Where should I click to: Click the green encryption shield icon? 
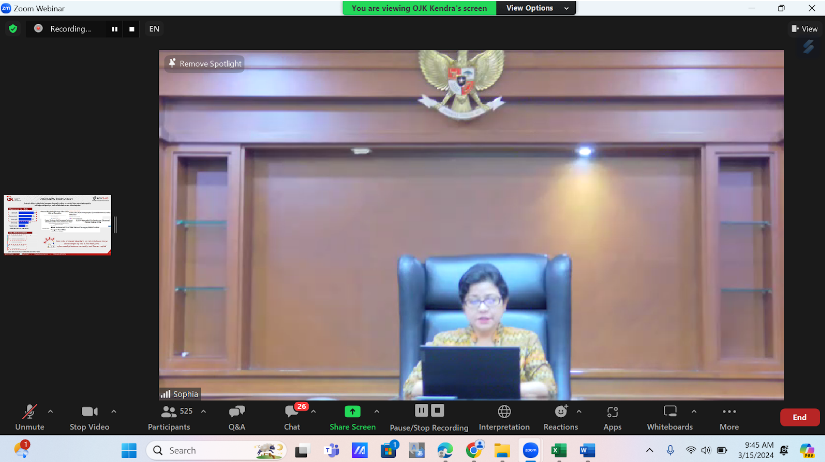pos(13,29)
